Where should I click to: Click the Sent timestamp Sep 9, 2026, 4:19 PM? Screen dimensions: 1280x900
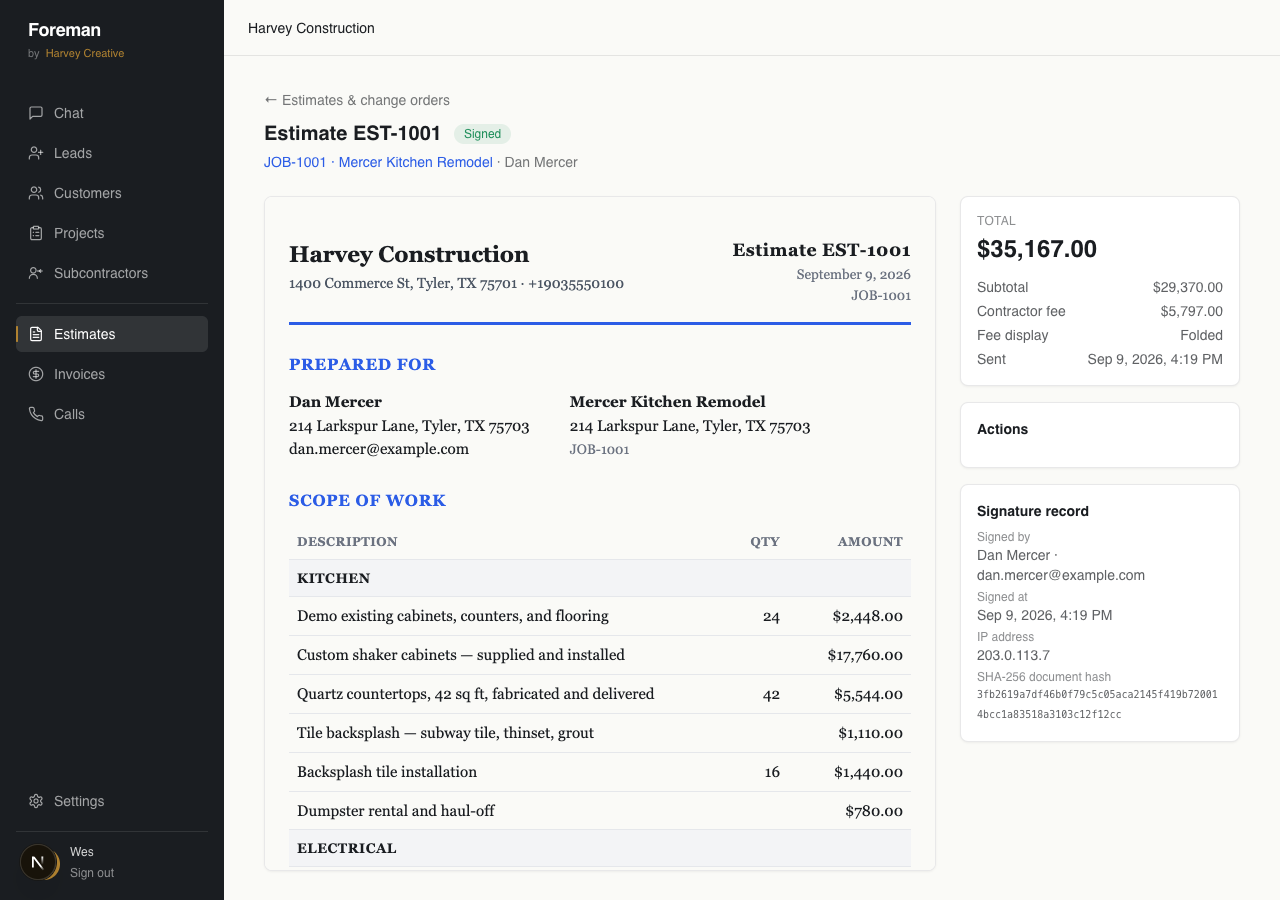point(1155,359)
